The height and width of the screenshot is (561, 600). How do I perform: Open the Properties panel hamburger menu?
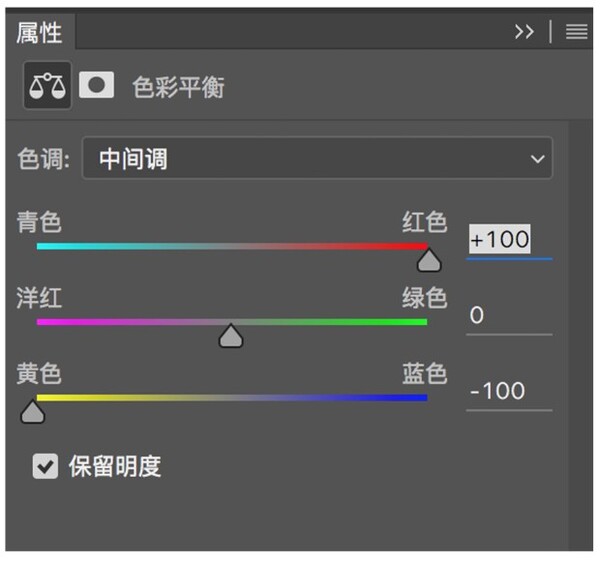click(576, 32)
